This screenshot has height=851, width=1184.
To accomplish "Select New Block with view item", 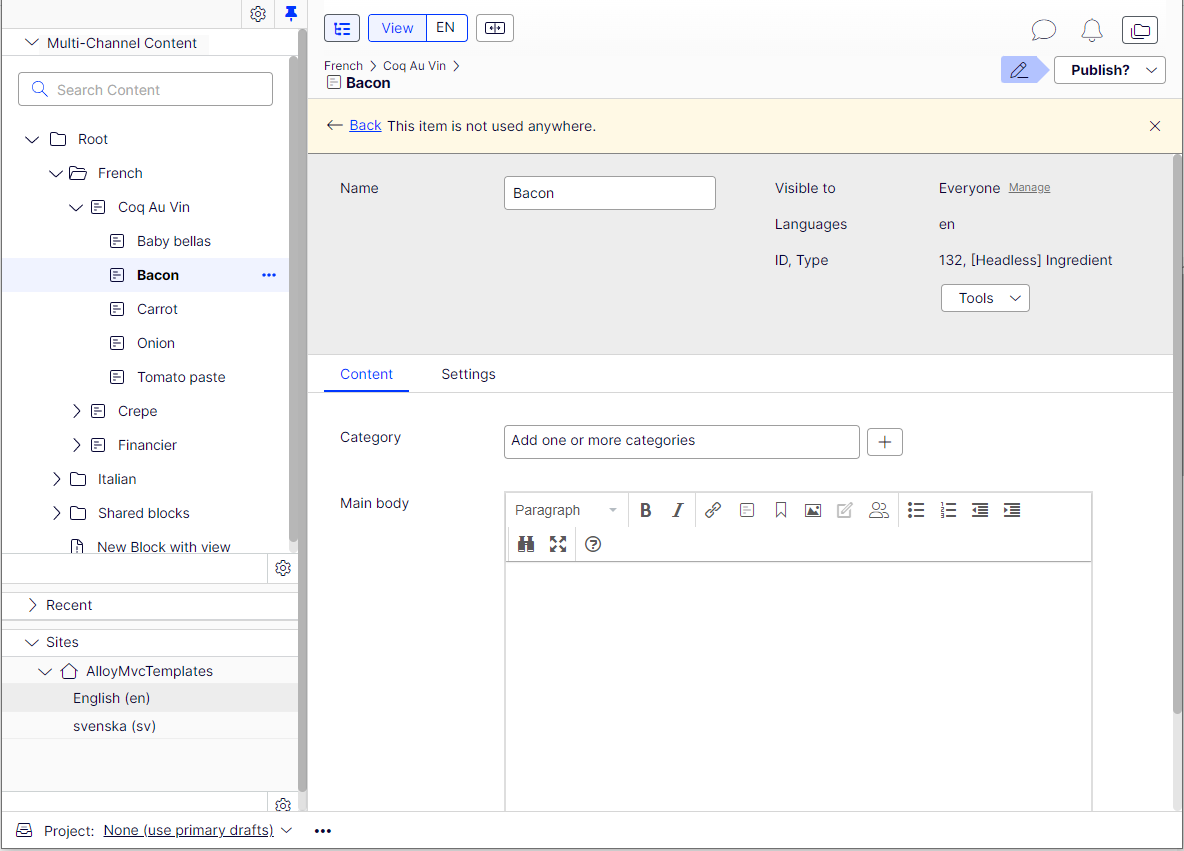I will pyautogui.click(x=164, y=546).
